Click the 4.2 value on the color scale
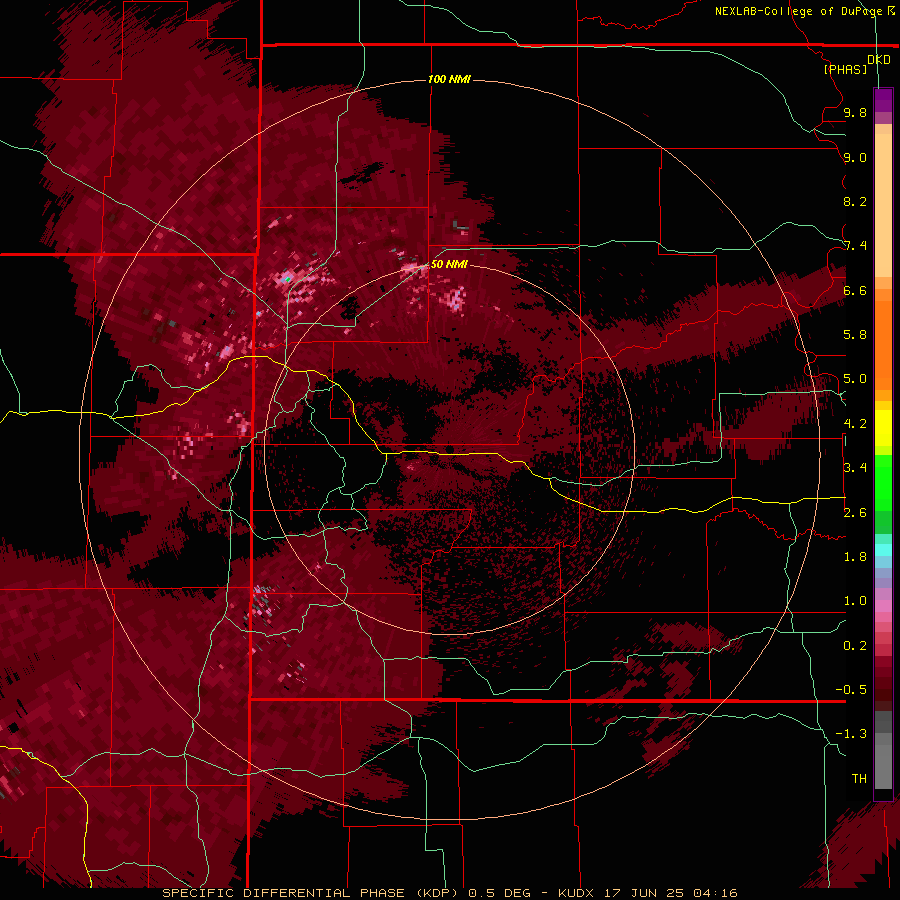The width and height of the screenshot is (900, 900). coord(855,424)
